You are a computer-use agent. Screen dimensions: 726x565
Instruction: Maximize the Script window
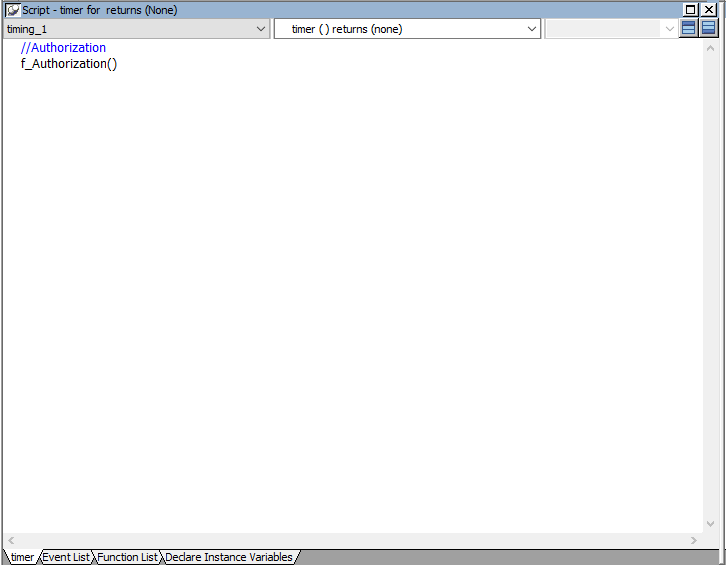(690, 10)
